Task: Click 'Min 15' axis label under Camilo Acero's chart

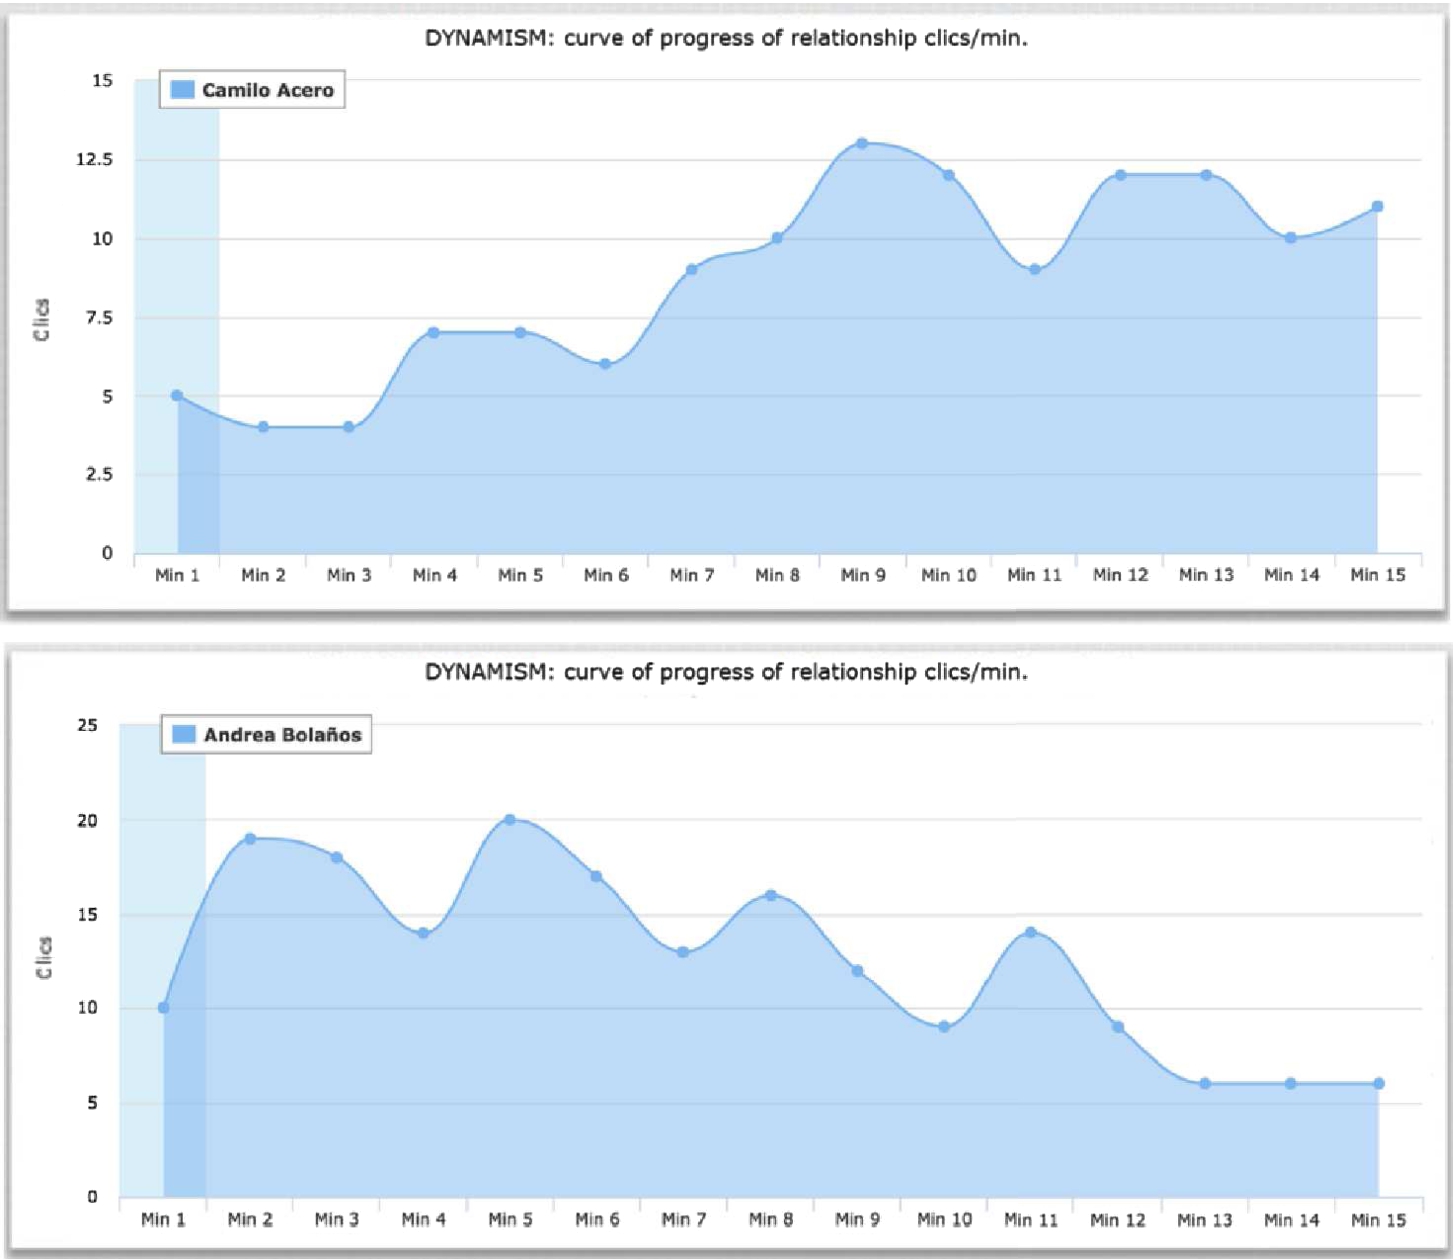Action: point(1378,575)
